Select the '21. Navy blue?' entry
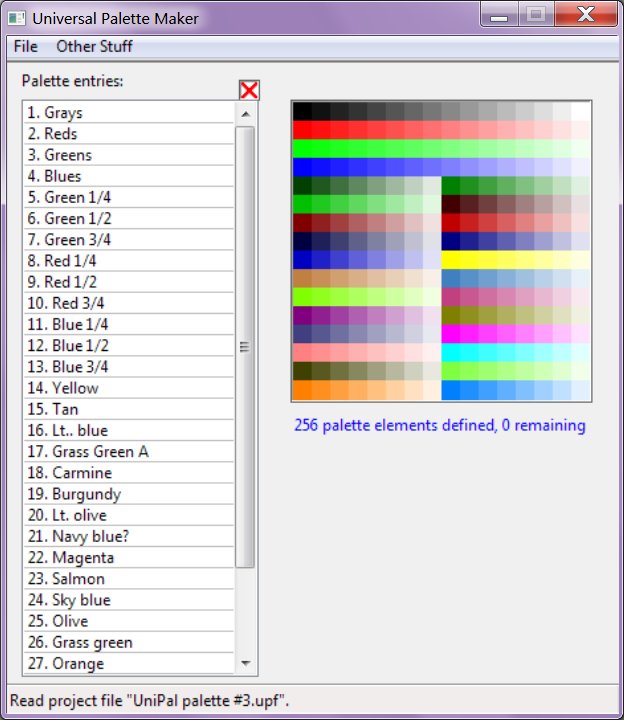624x720 pixels. (x=129, y=536)
